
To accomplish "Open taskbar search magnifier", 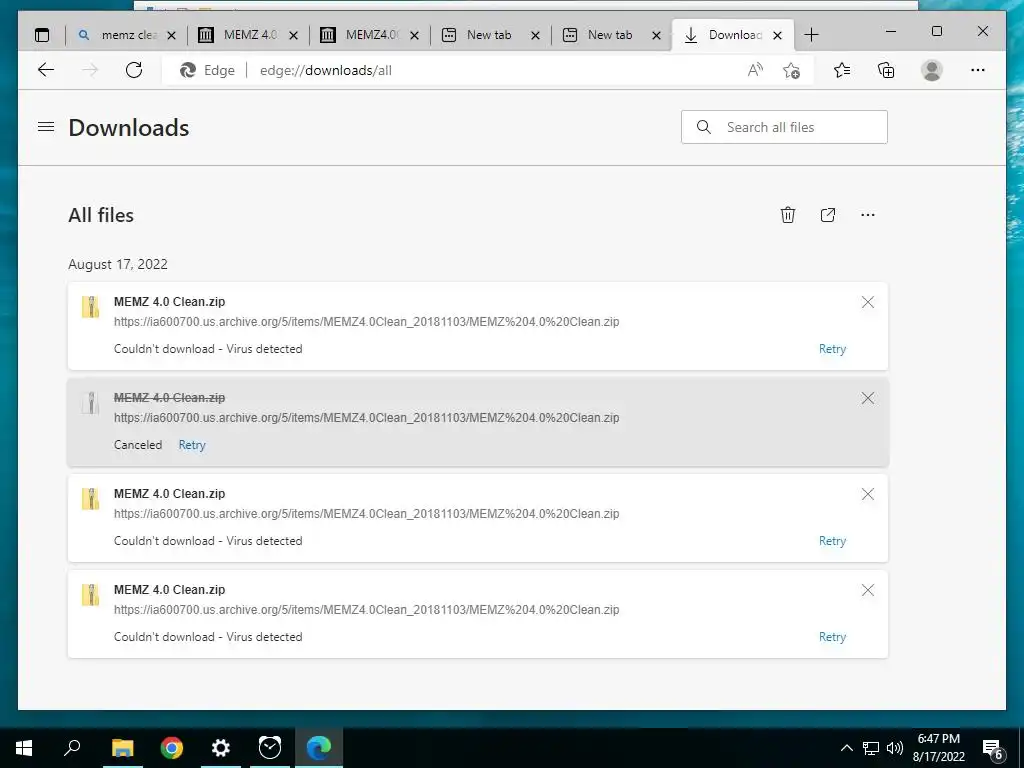I will (x=72, y=748).
